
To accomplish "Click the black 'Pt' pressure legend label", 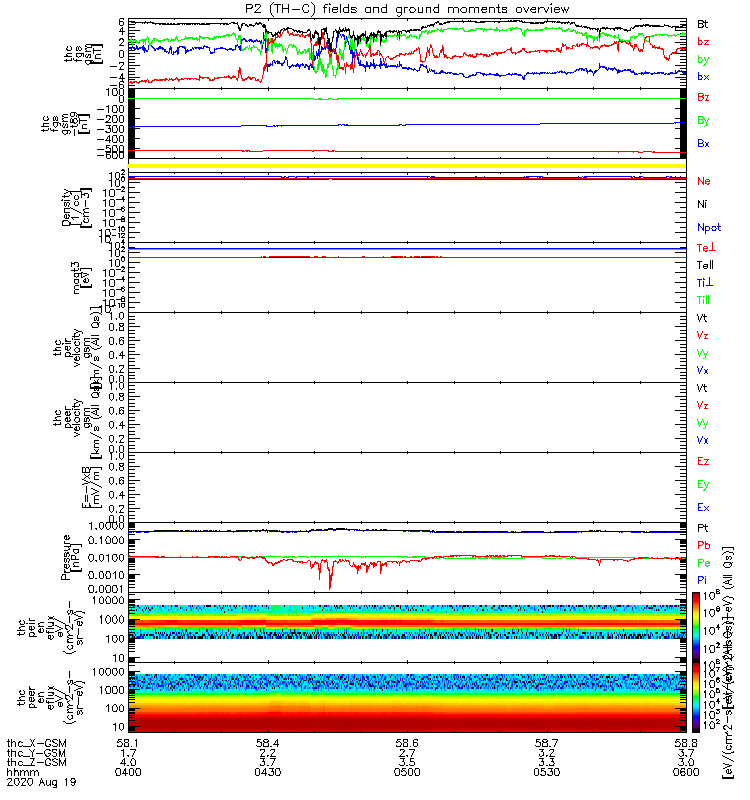I will [703, 528].
